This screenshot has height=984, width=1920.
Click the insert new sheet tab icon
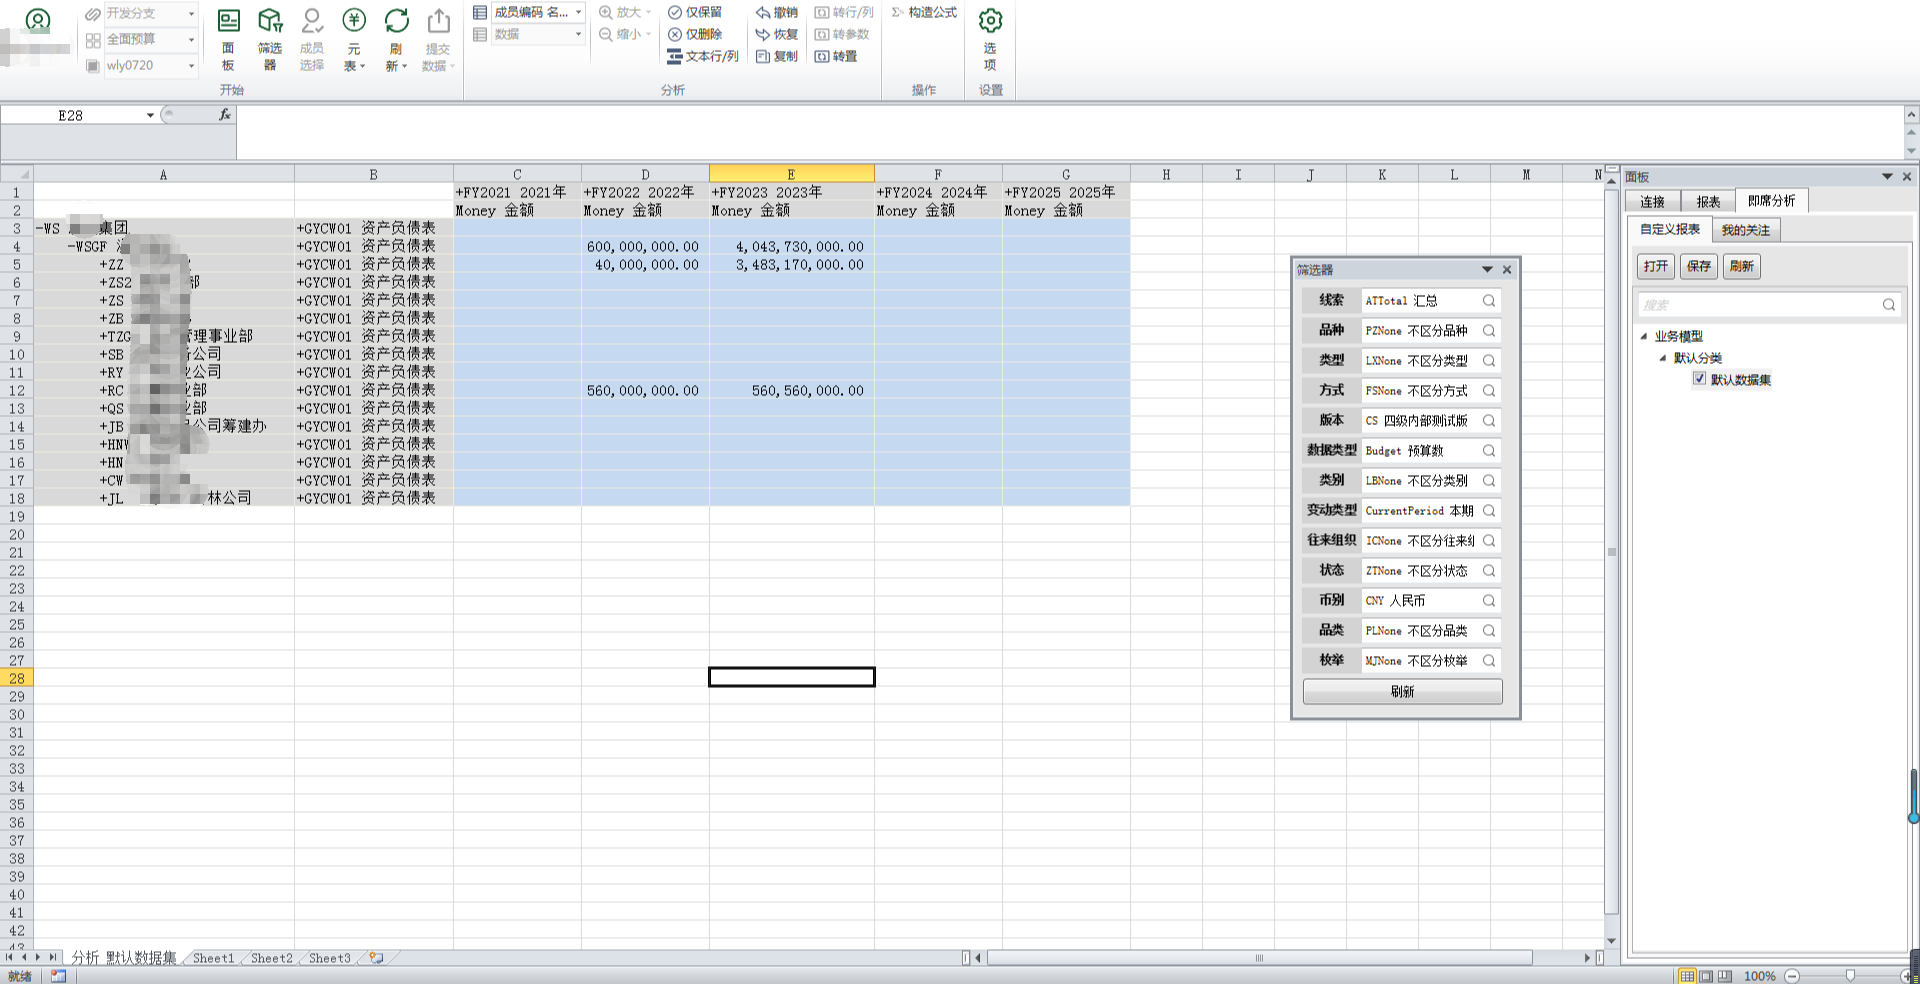376,957
